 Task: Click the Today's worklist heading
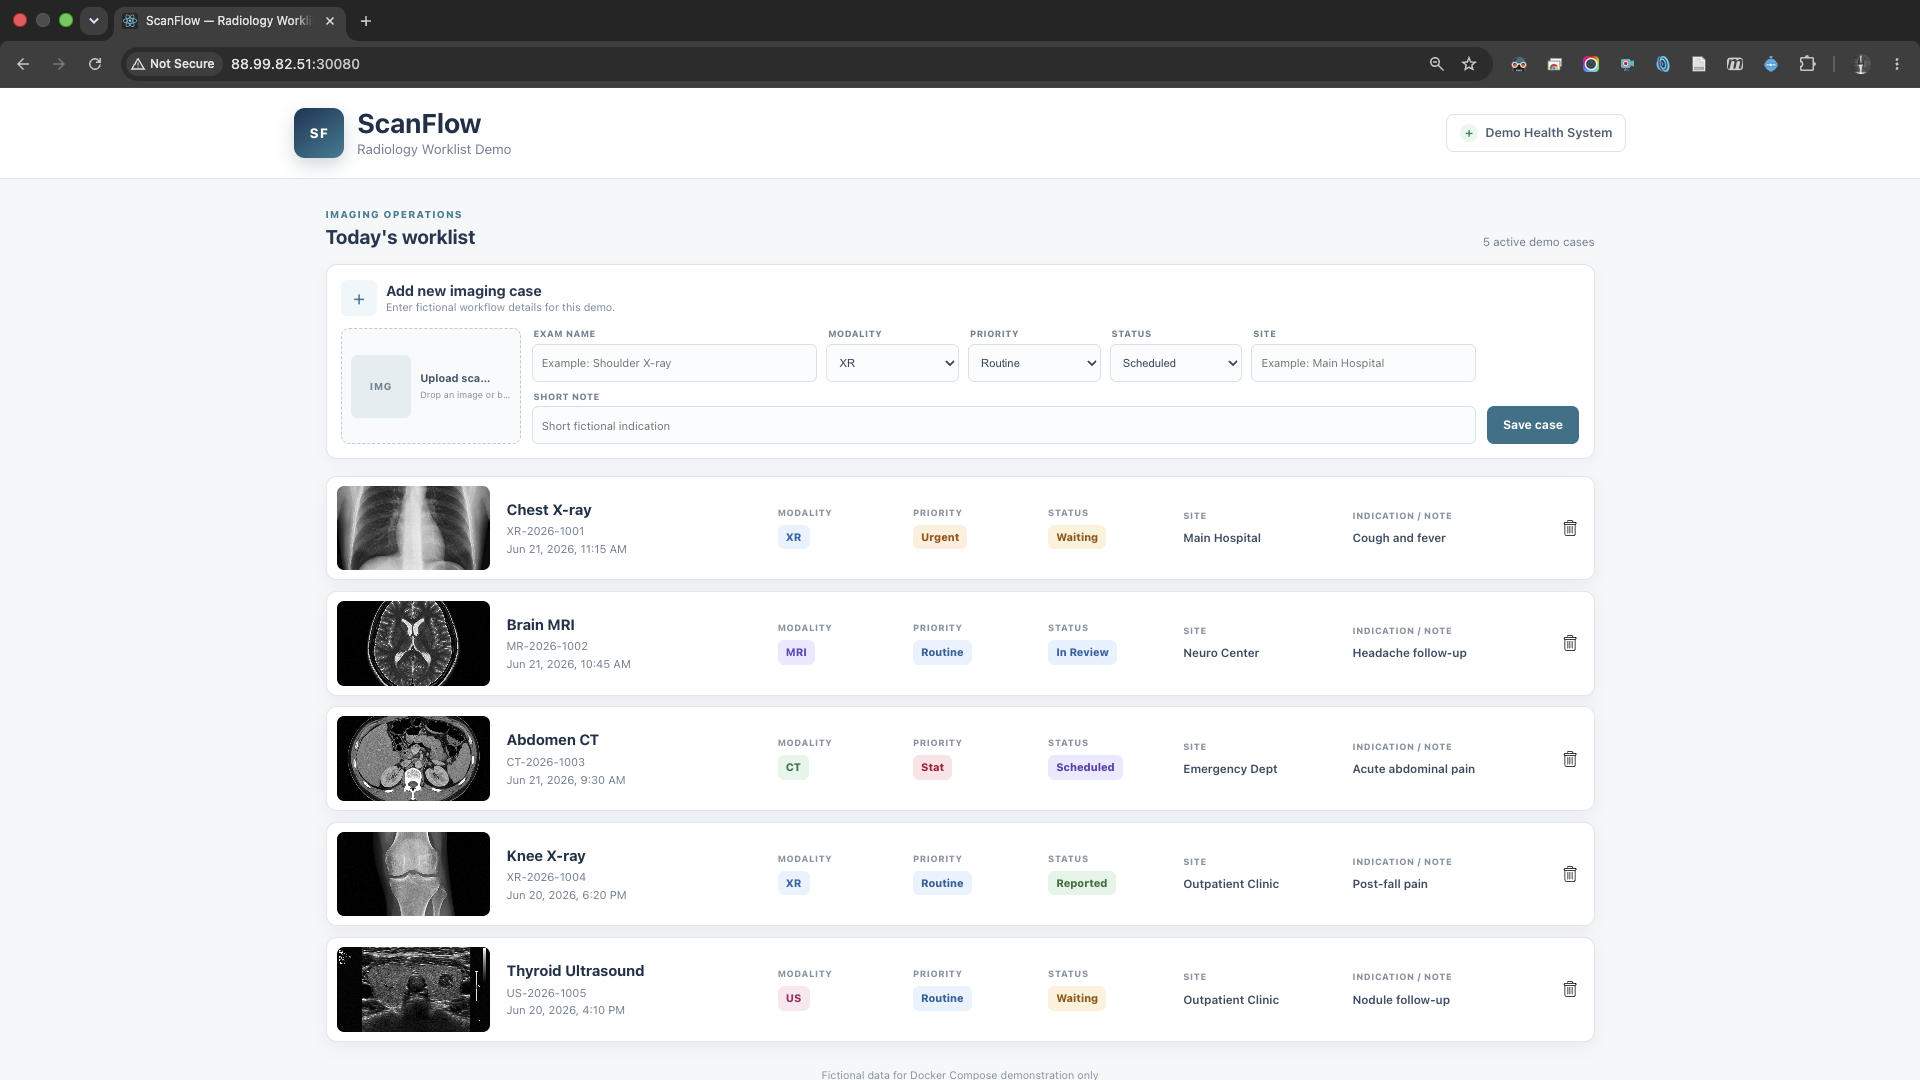click(x=400, y=237)
